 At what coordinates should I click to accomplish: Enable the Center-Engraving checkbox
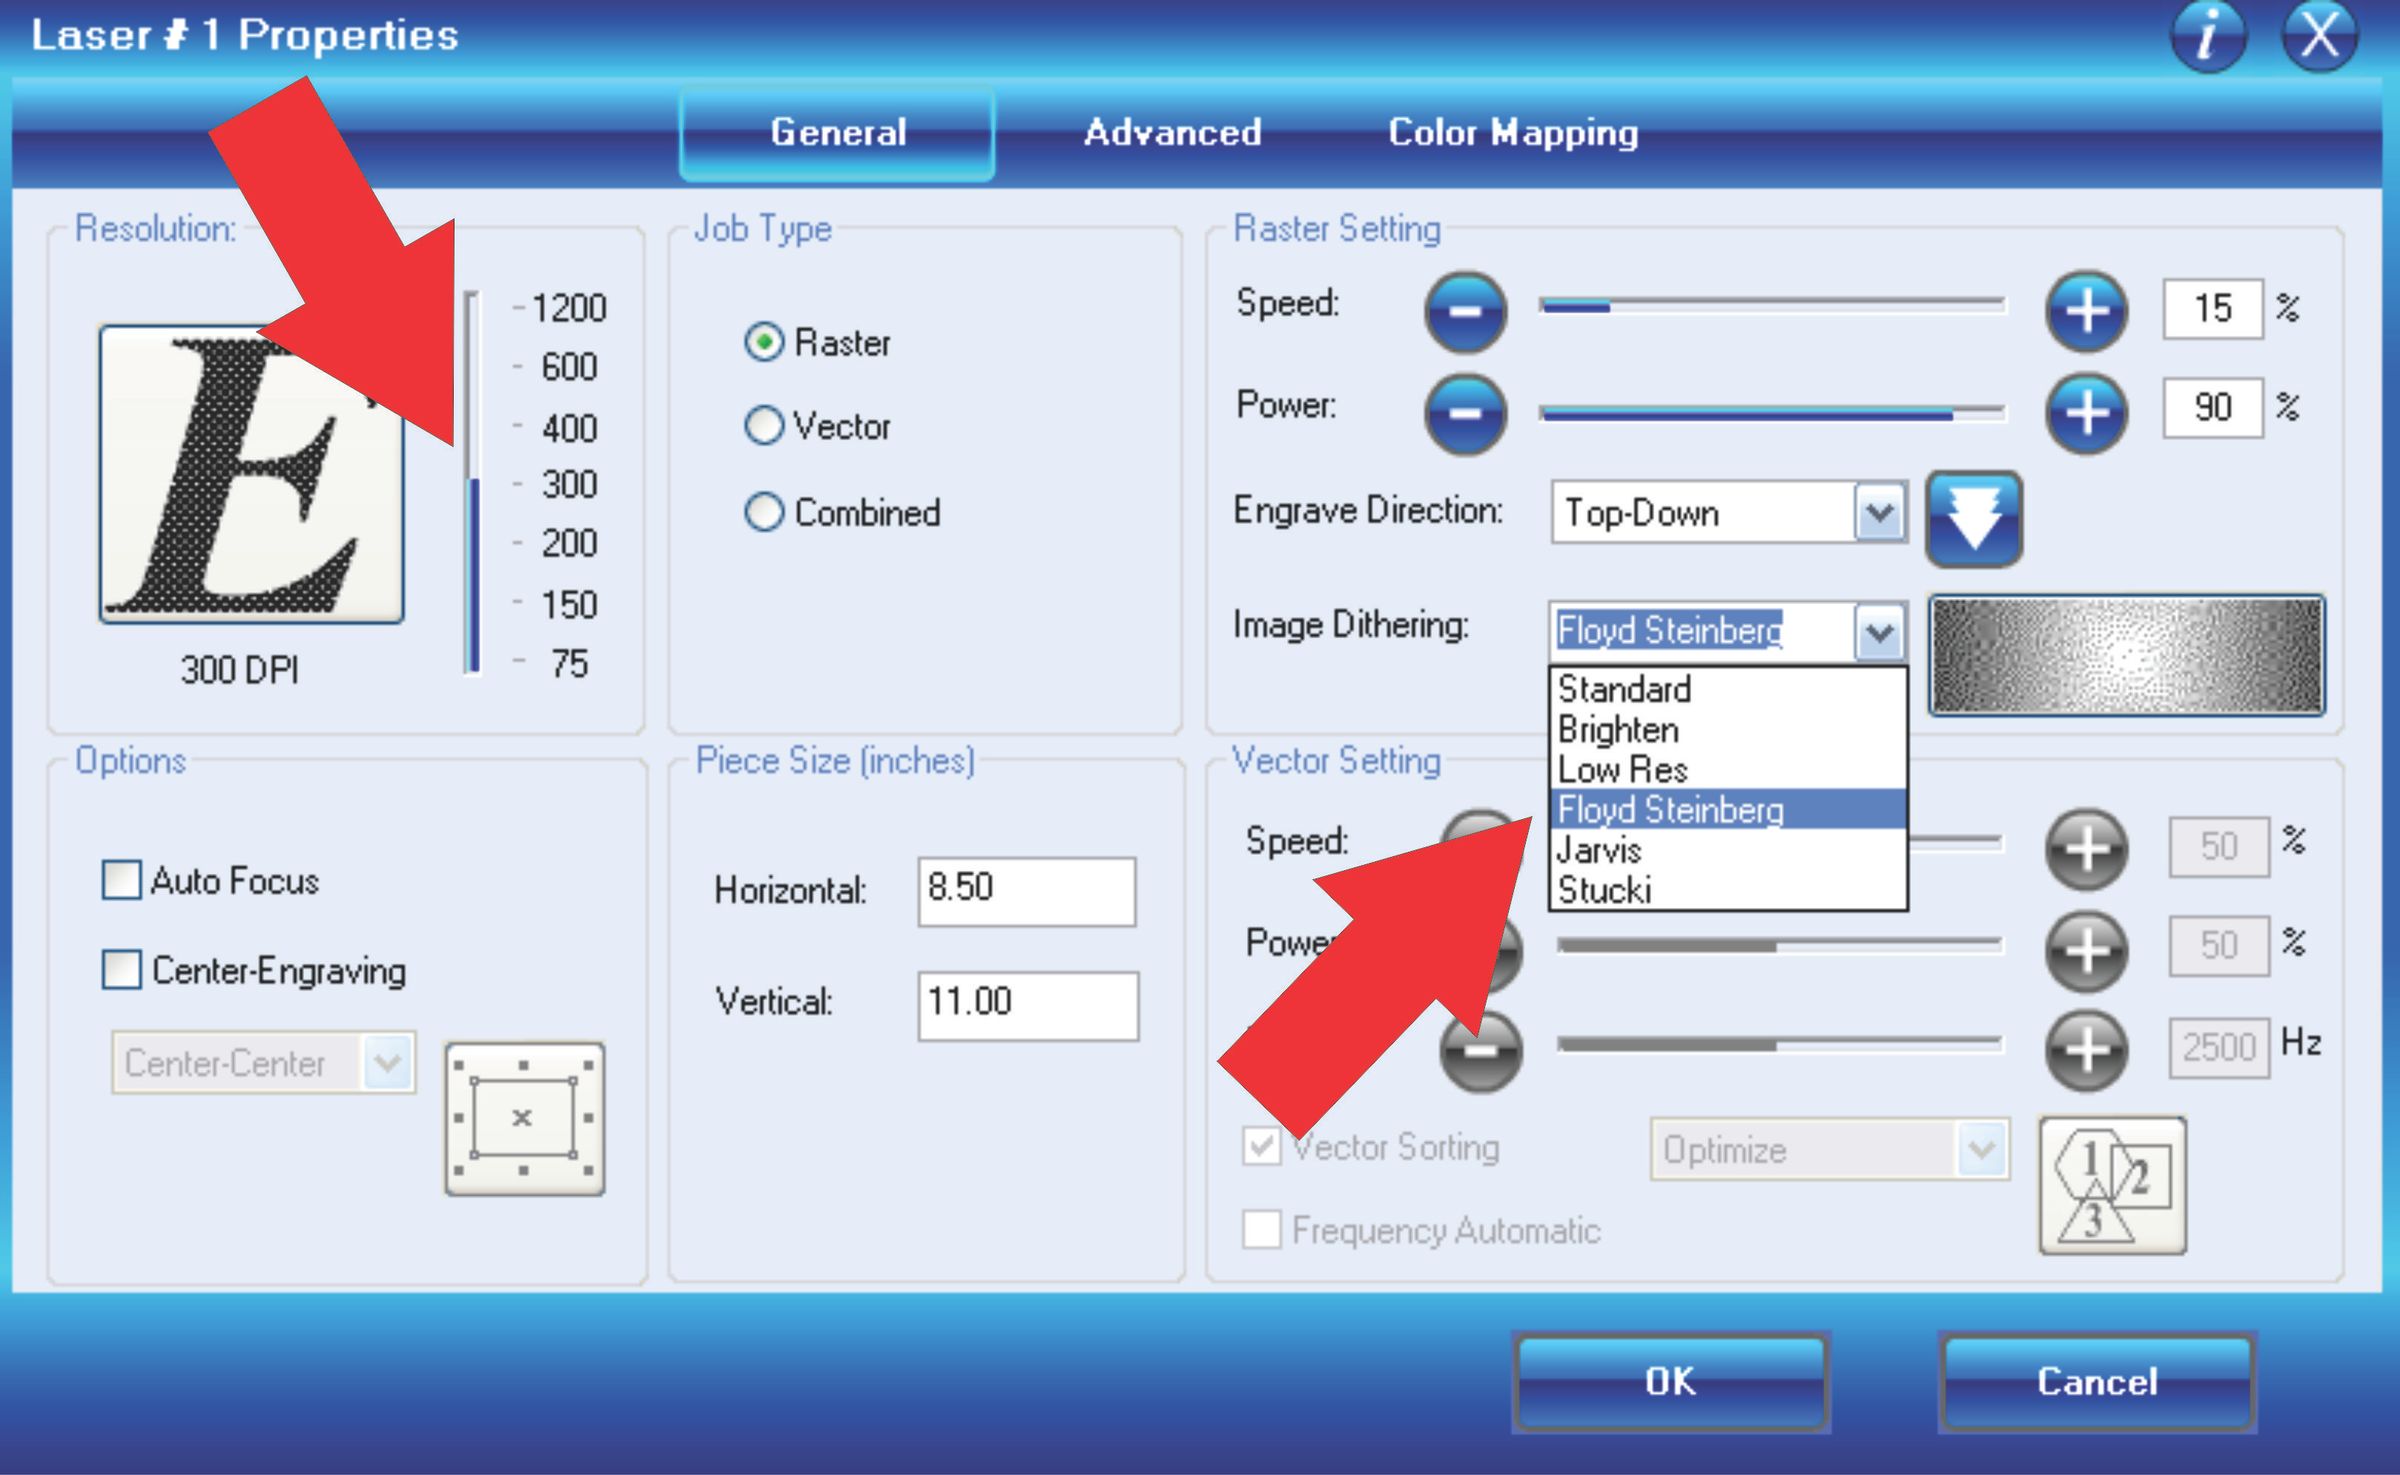tap(122, 970)
